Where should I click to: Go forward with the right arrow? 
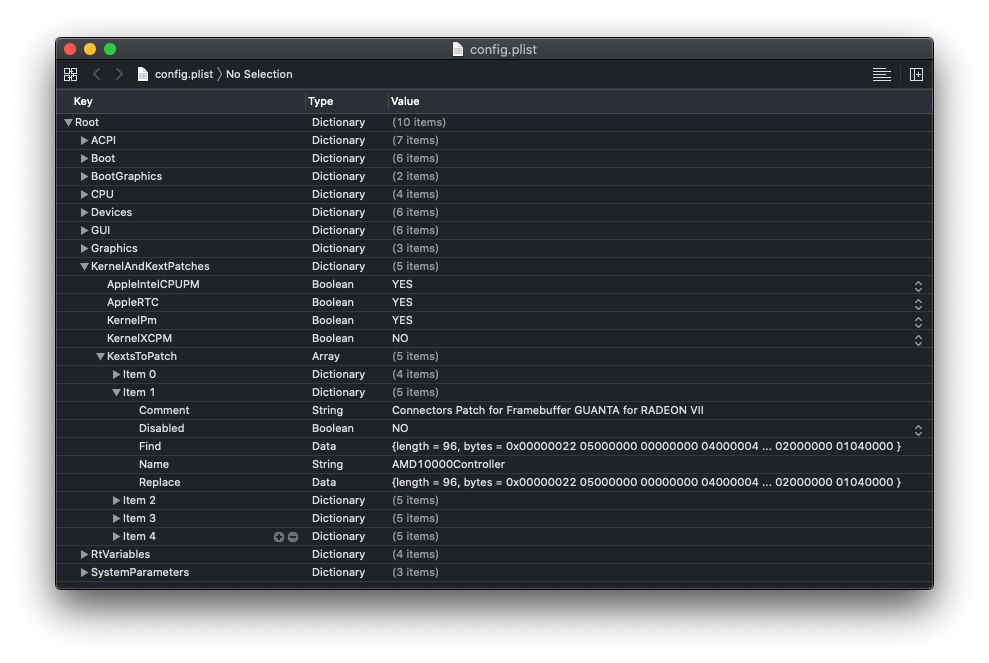(x=119, y=74)
